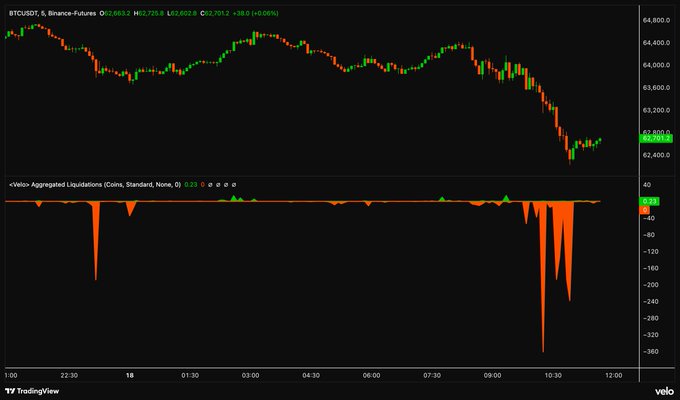Click the -240 liquidation axis label
Viewport: 680px width, 400px height.
[650, 302]
